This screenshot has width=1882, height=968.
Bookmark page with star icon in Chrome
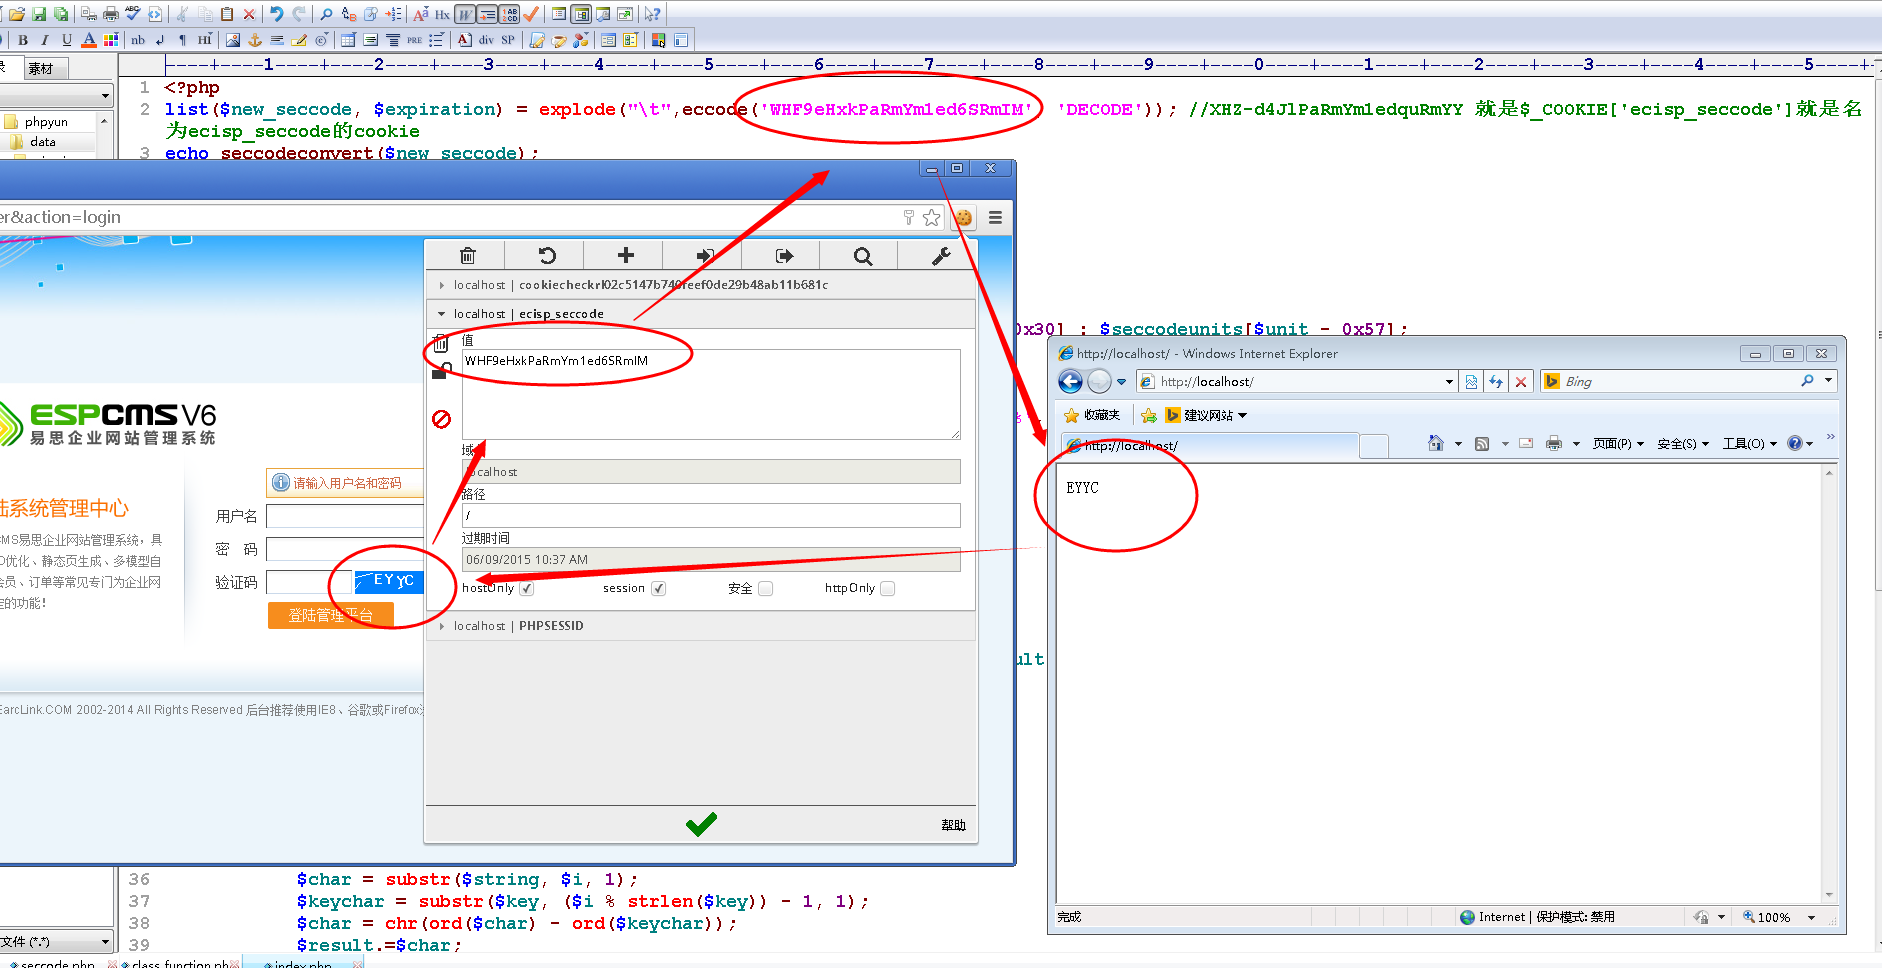click(x=932, y=217)
